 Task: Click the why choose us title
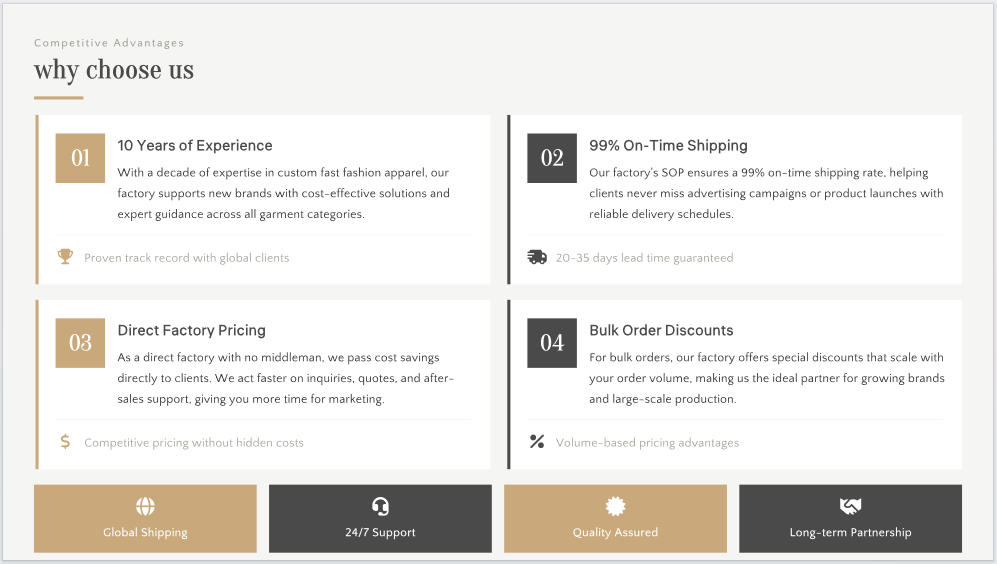click(114, 71)
